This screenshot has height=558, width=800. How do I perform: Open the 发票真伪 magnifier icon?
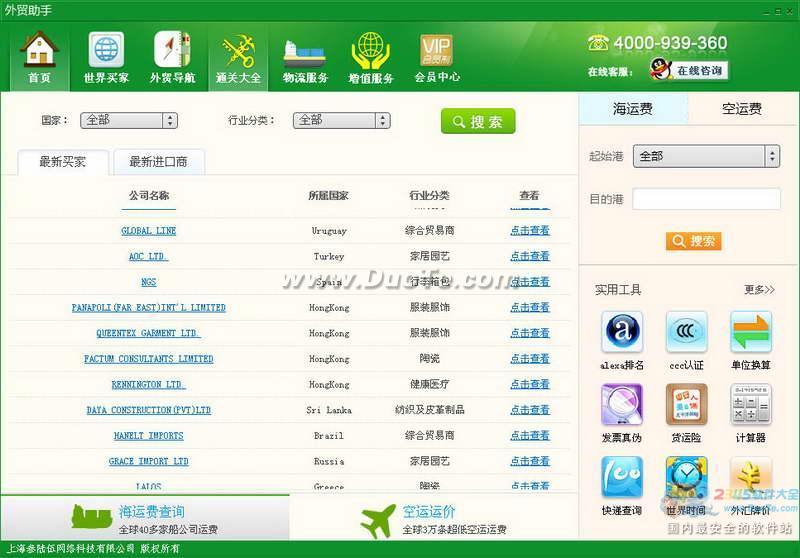point(622,404)
